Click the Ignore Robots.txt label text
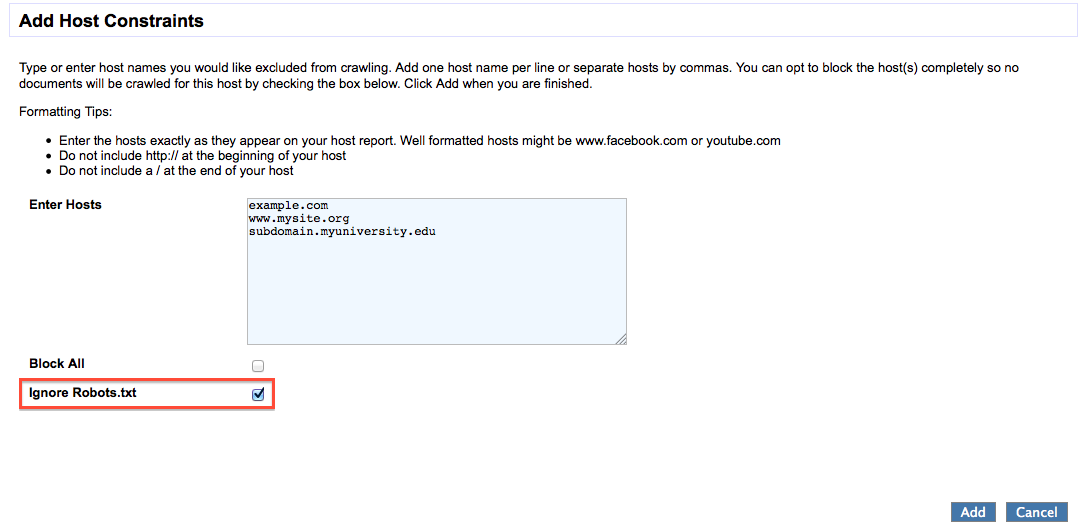The width and height of the screenshot is (1079, 530). (82, 393)
